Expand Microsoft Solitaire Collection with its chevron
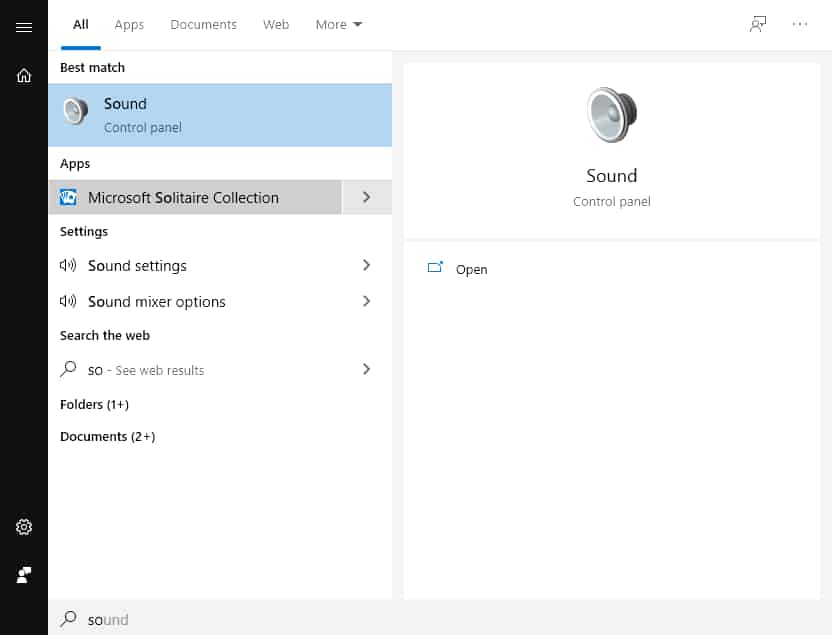Viewport: 832px width, 635px height. 366,197
